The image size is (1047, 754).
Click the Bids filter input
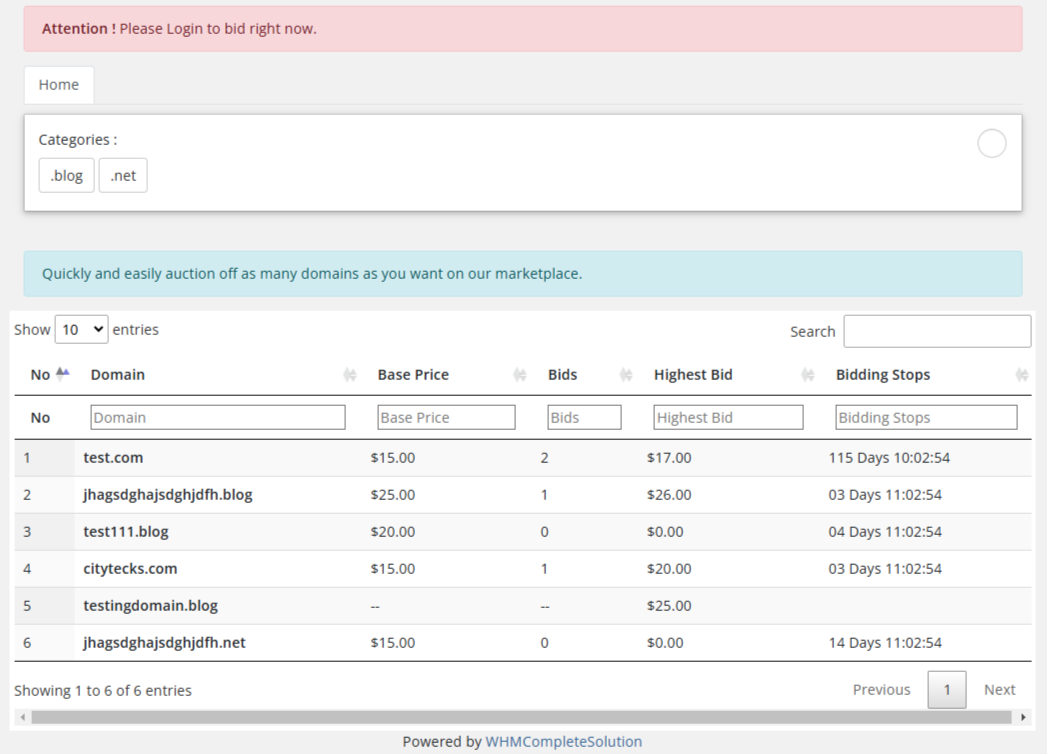tap(585, 417)
